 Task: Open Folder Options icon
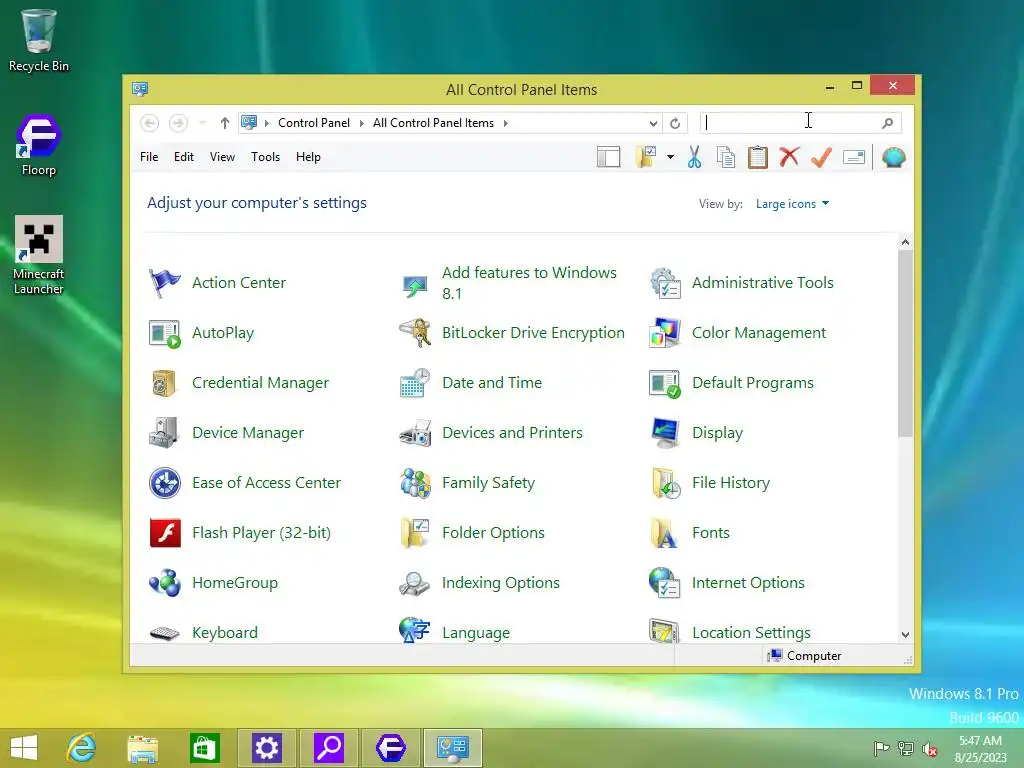415,533
